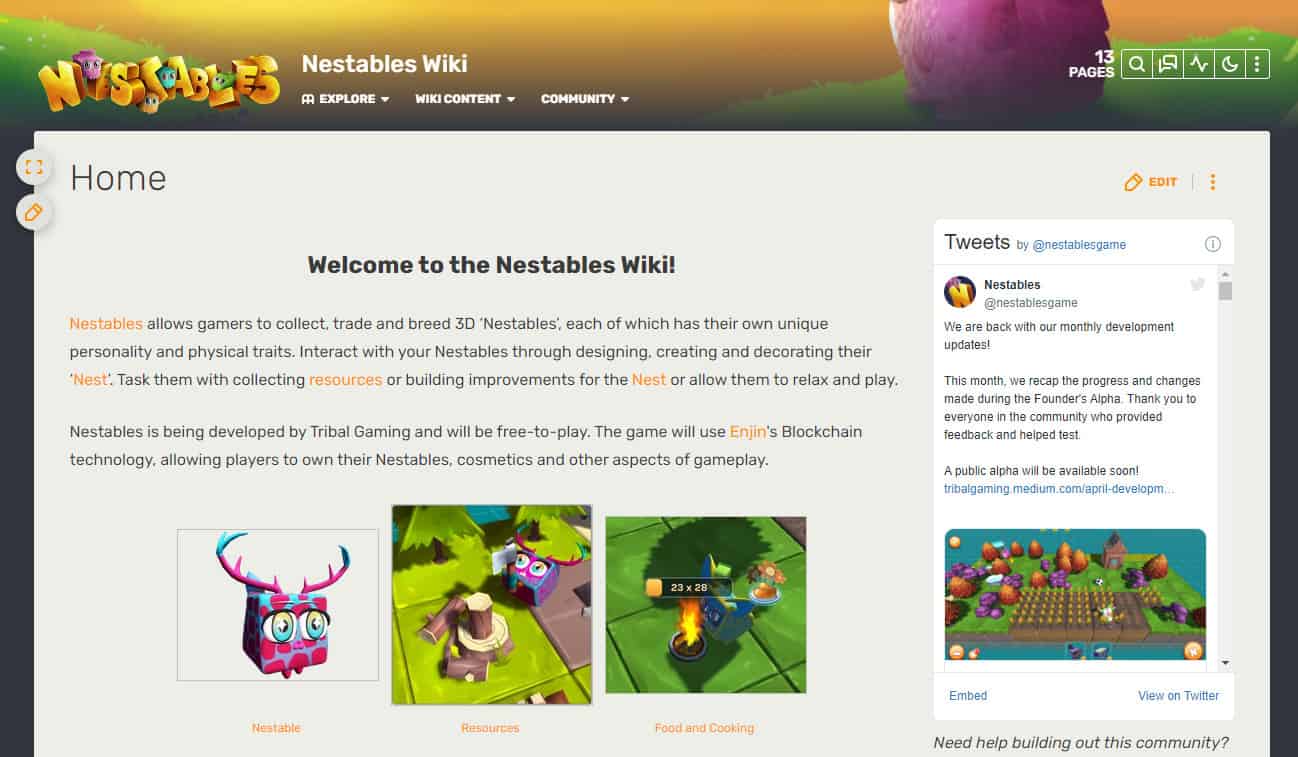
Task: Click the floating pencil edit icon
Action: pos(34,212)
